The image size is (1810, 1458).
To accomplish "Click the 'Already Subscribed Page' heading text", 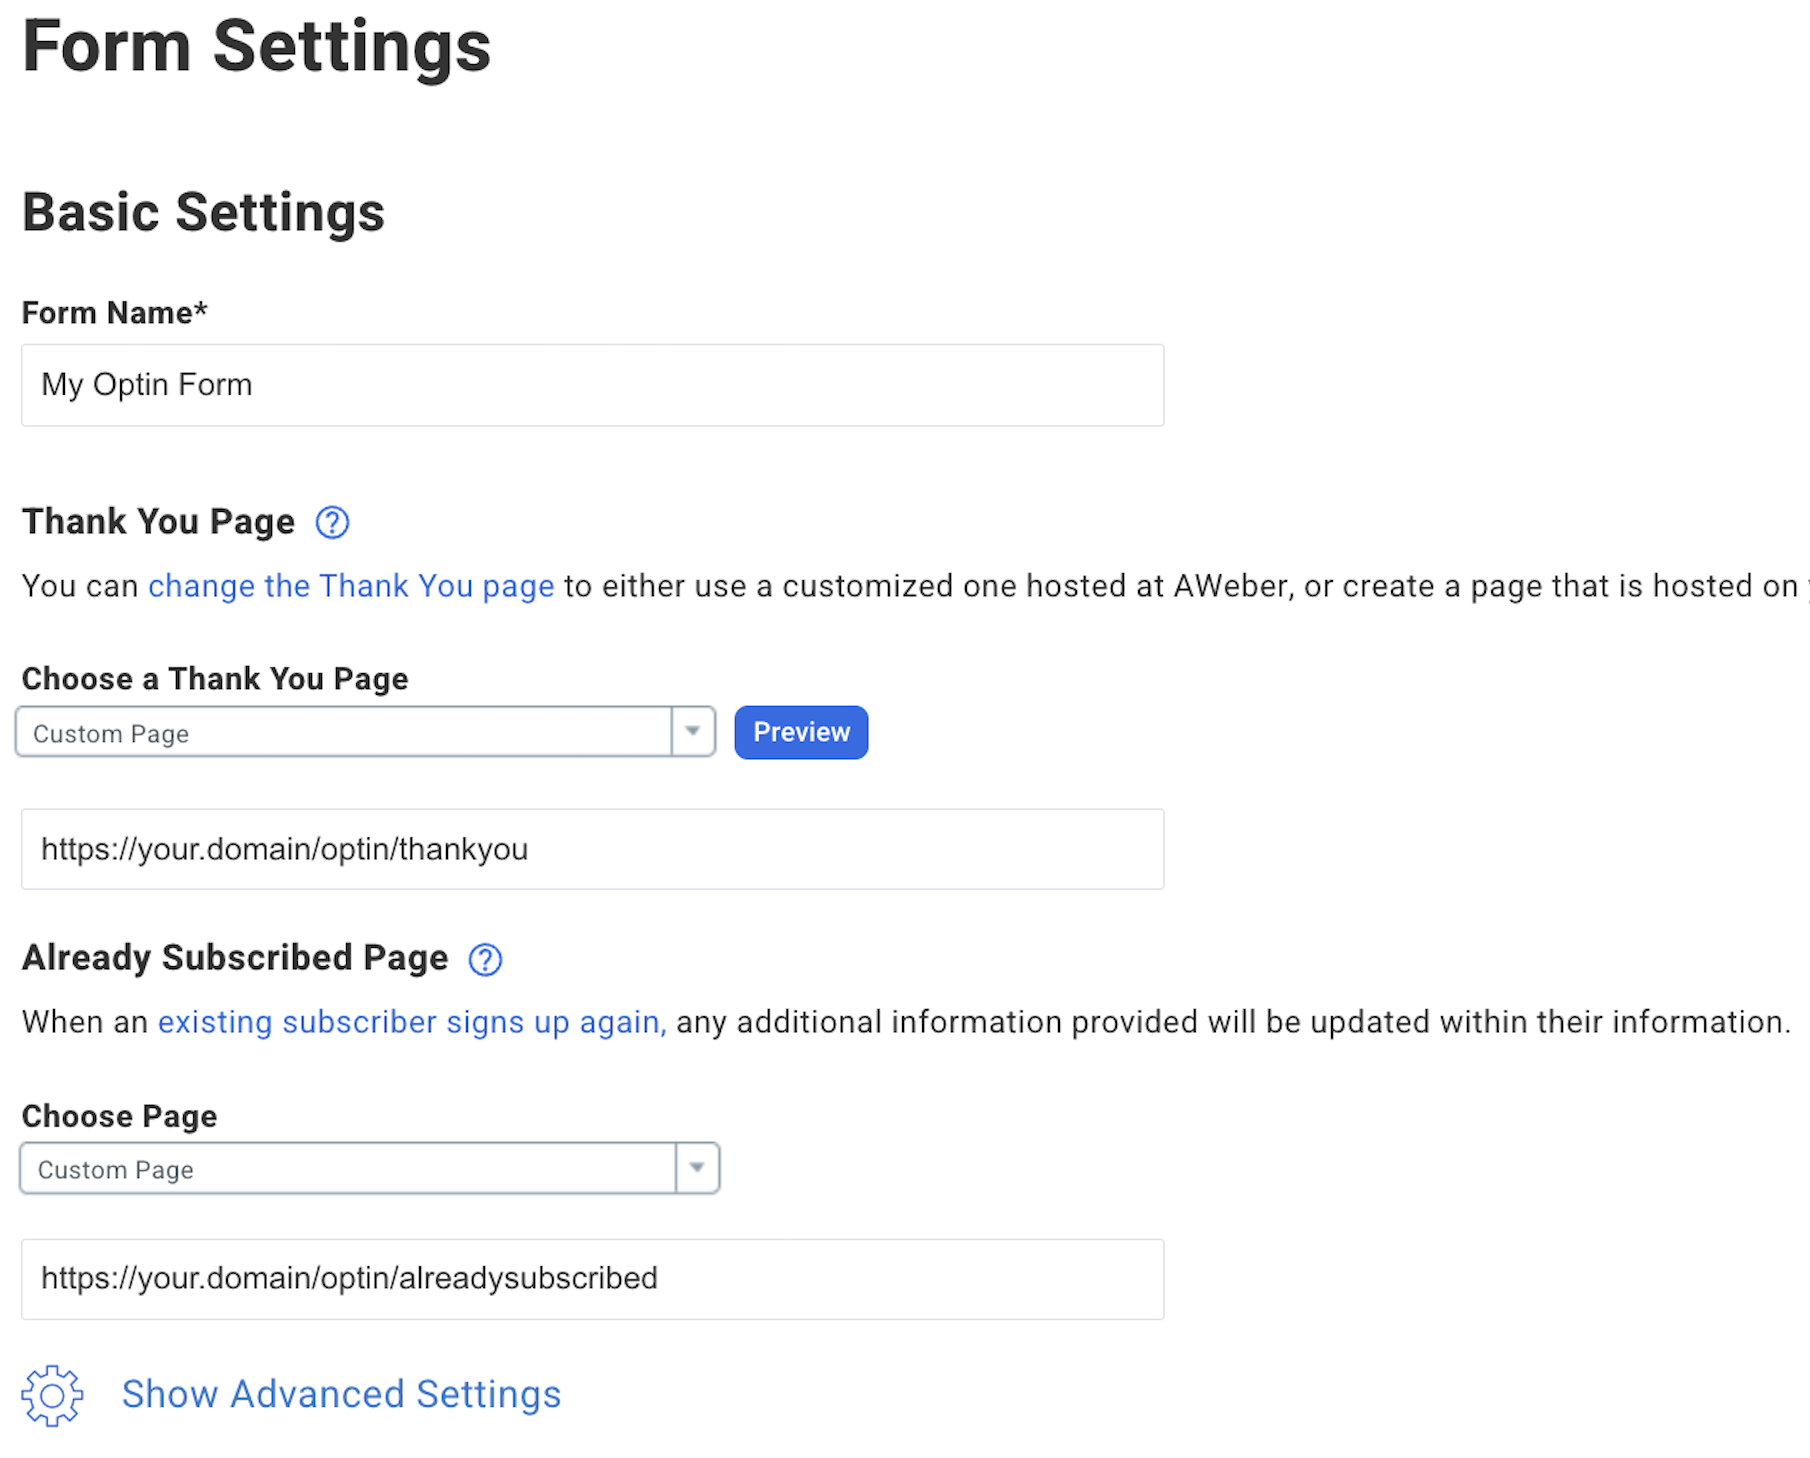I will (235, 958).
